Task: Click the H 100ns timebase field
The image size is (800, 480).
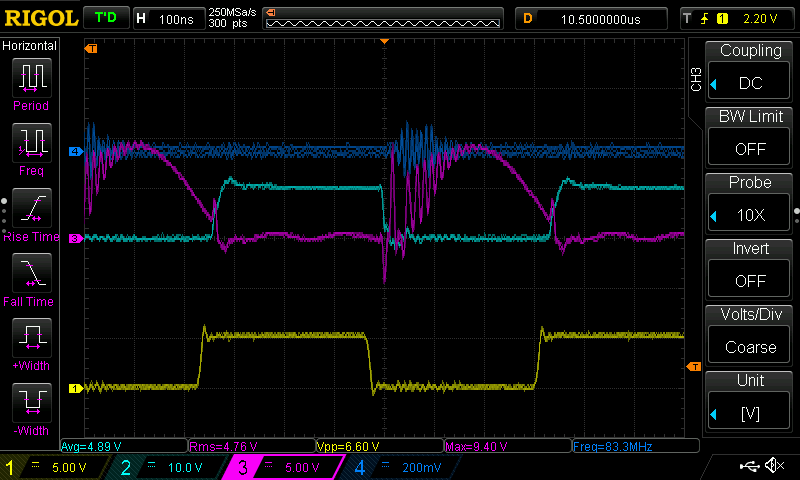Action: pyautogui.click(x=168, y=19)
